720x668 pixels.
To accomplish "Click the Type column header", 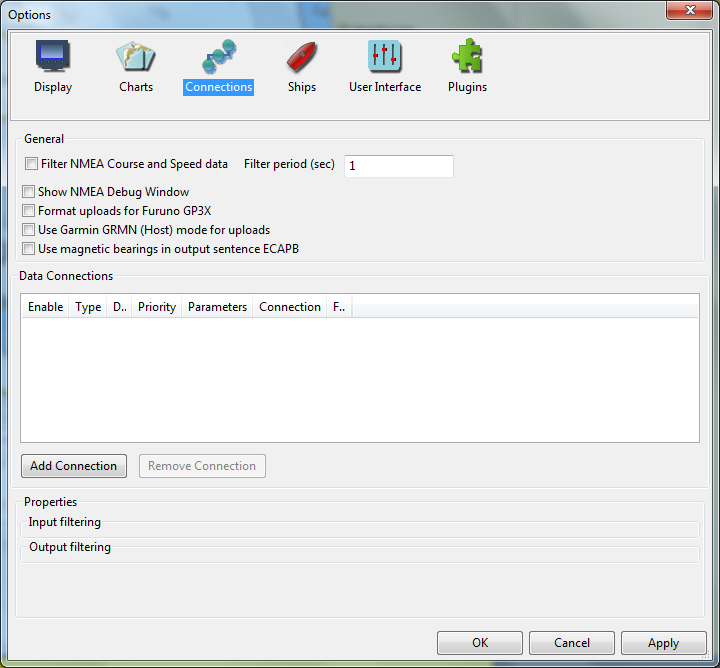I will (x=88, y=307).
